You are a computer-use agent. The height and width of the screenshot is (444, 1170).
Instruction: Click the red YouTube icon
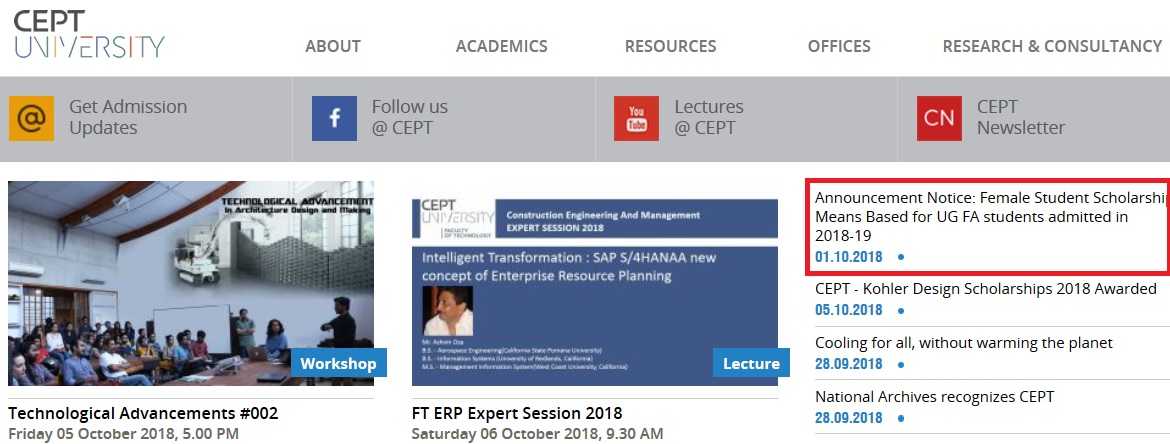(x=636, y=118)
